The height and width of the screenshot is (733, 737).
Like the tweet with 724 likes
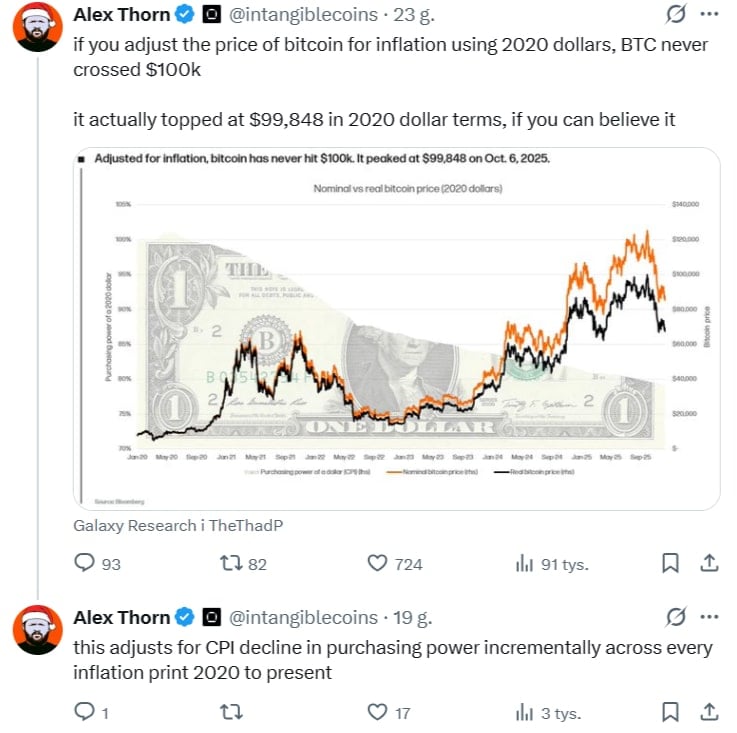tap(377, 564)
